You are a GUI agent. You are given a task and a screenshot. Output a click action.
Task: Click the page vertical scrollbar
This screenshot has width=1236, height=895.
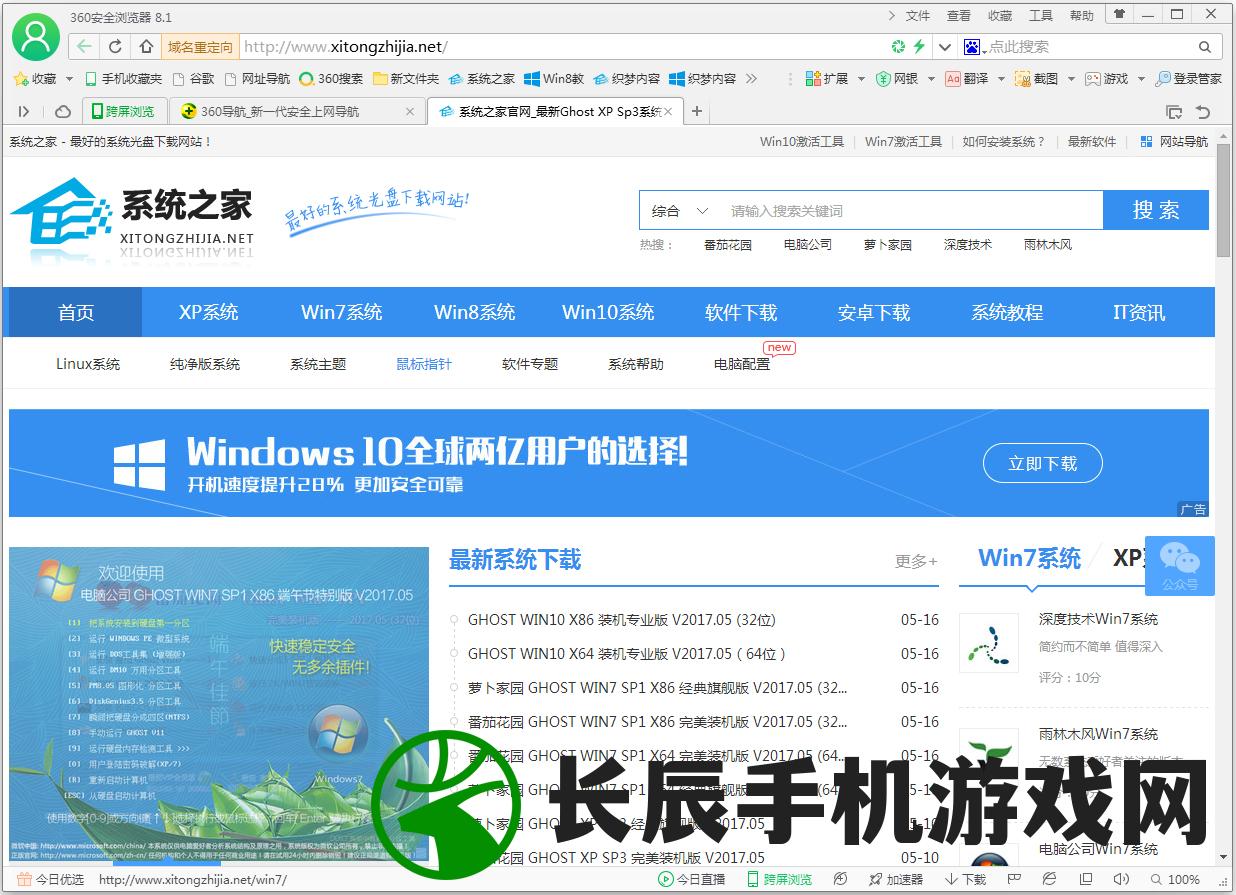(1224, 200)
